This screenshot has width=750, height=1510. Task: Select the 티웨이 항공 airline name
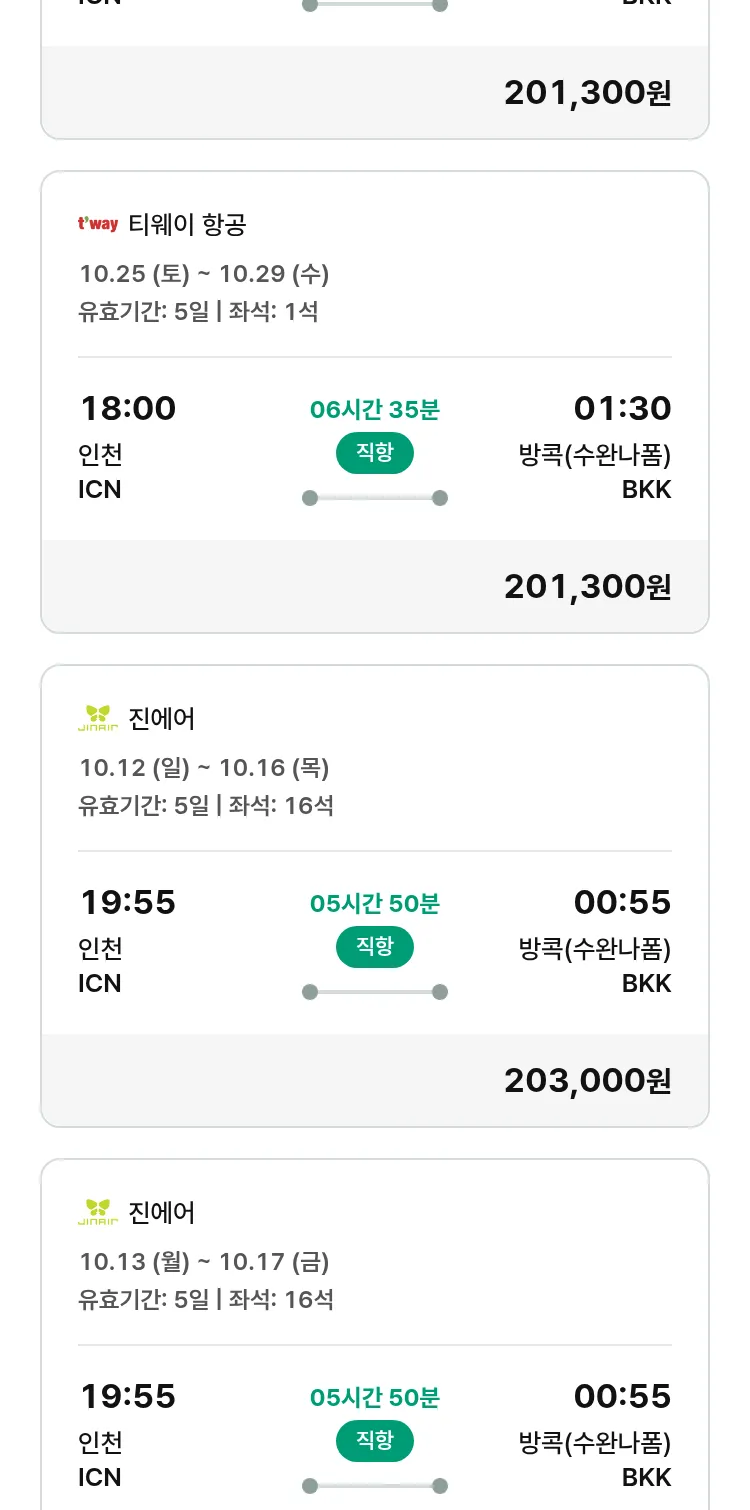tap(187, 225)
